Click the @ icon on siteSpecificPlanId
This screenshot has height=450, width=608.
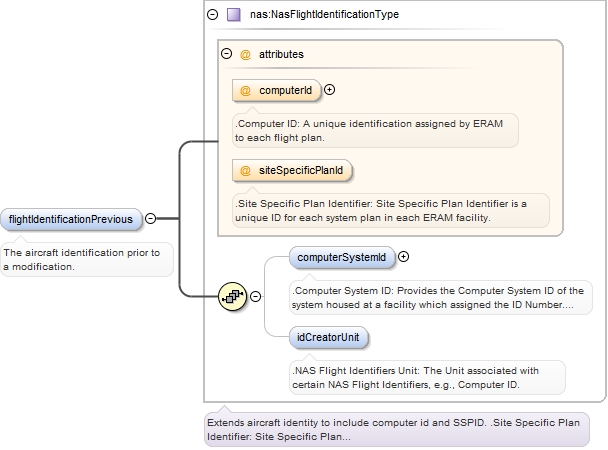245,170
